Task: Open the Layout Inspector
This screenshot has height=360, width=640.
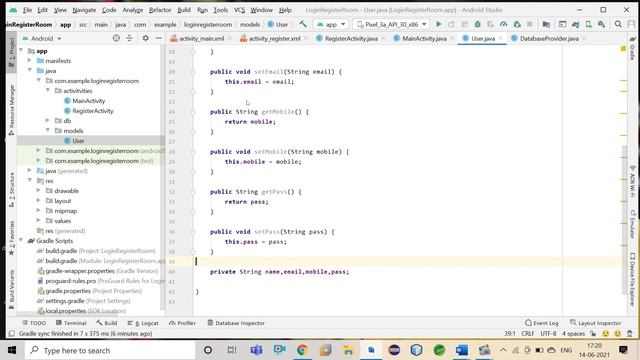Action: click(x=596, y=323)
